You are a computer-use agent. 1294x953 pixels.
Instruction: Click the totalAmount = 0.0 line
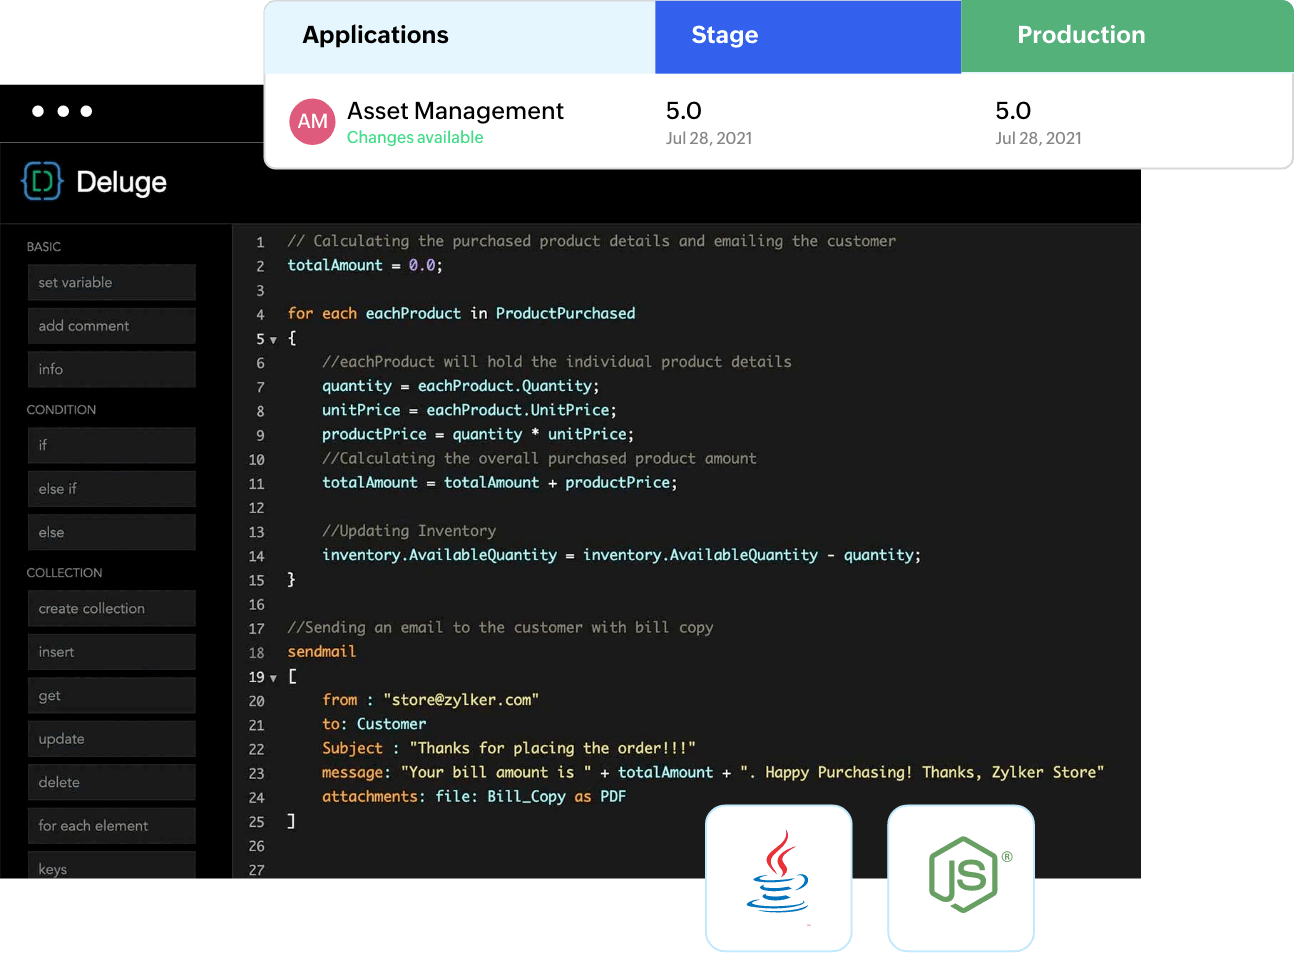coord(365,265)
